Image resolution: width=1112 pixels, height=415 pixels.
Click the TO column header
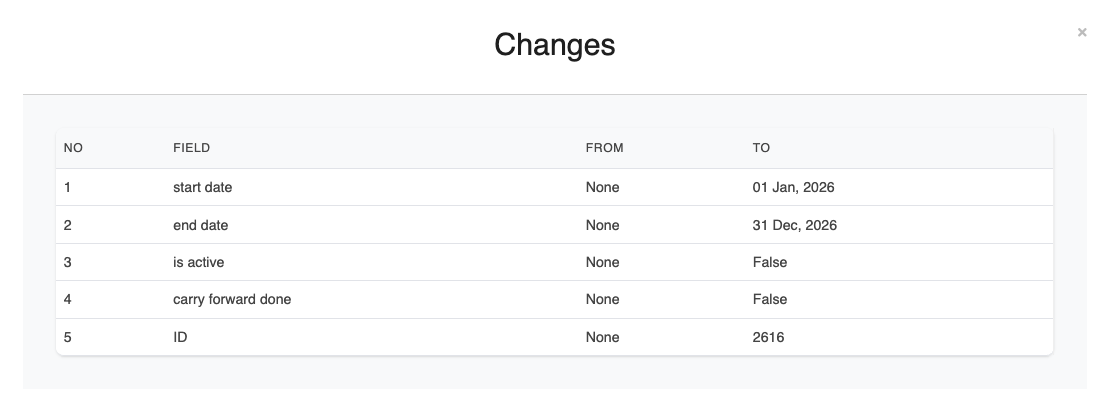coord(761,148)
